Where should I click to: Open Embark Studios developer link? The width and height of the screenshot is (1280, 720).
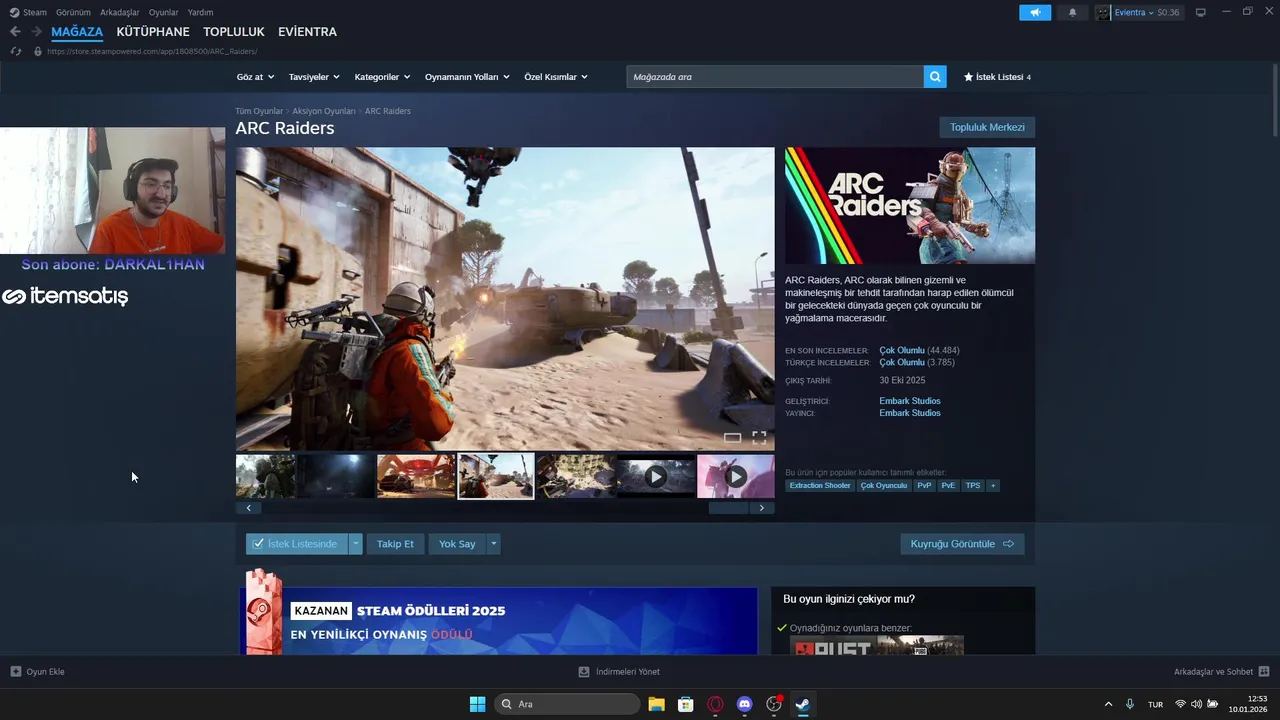tap(910, 401)
